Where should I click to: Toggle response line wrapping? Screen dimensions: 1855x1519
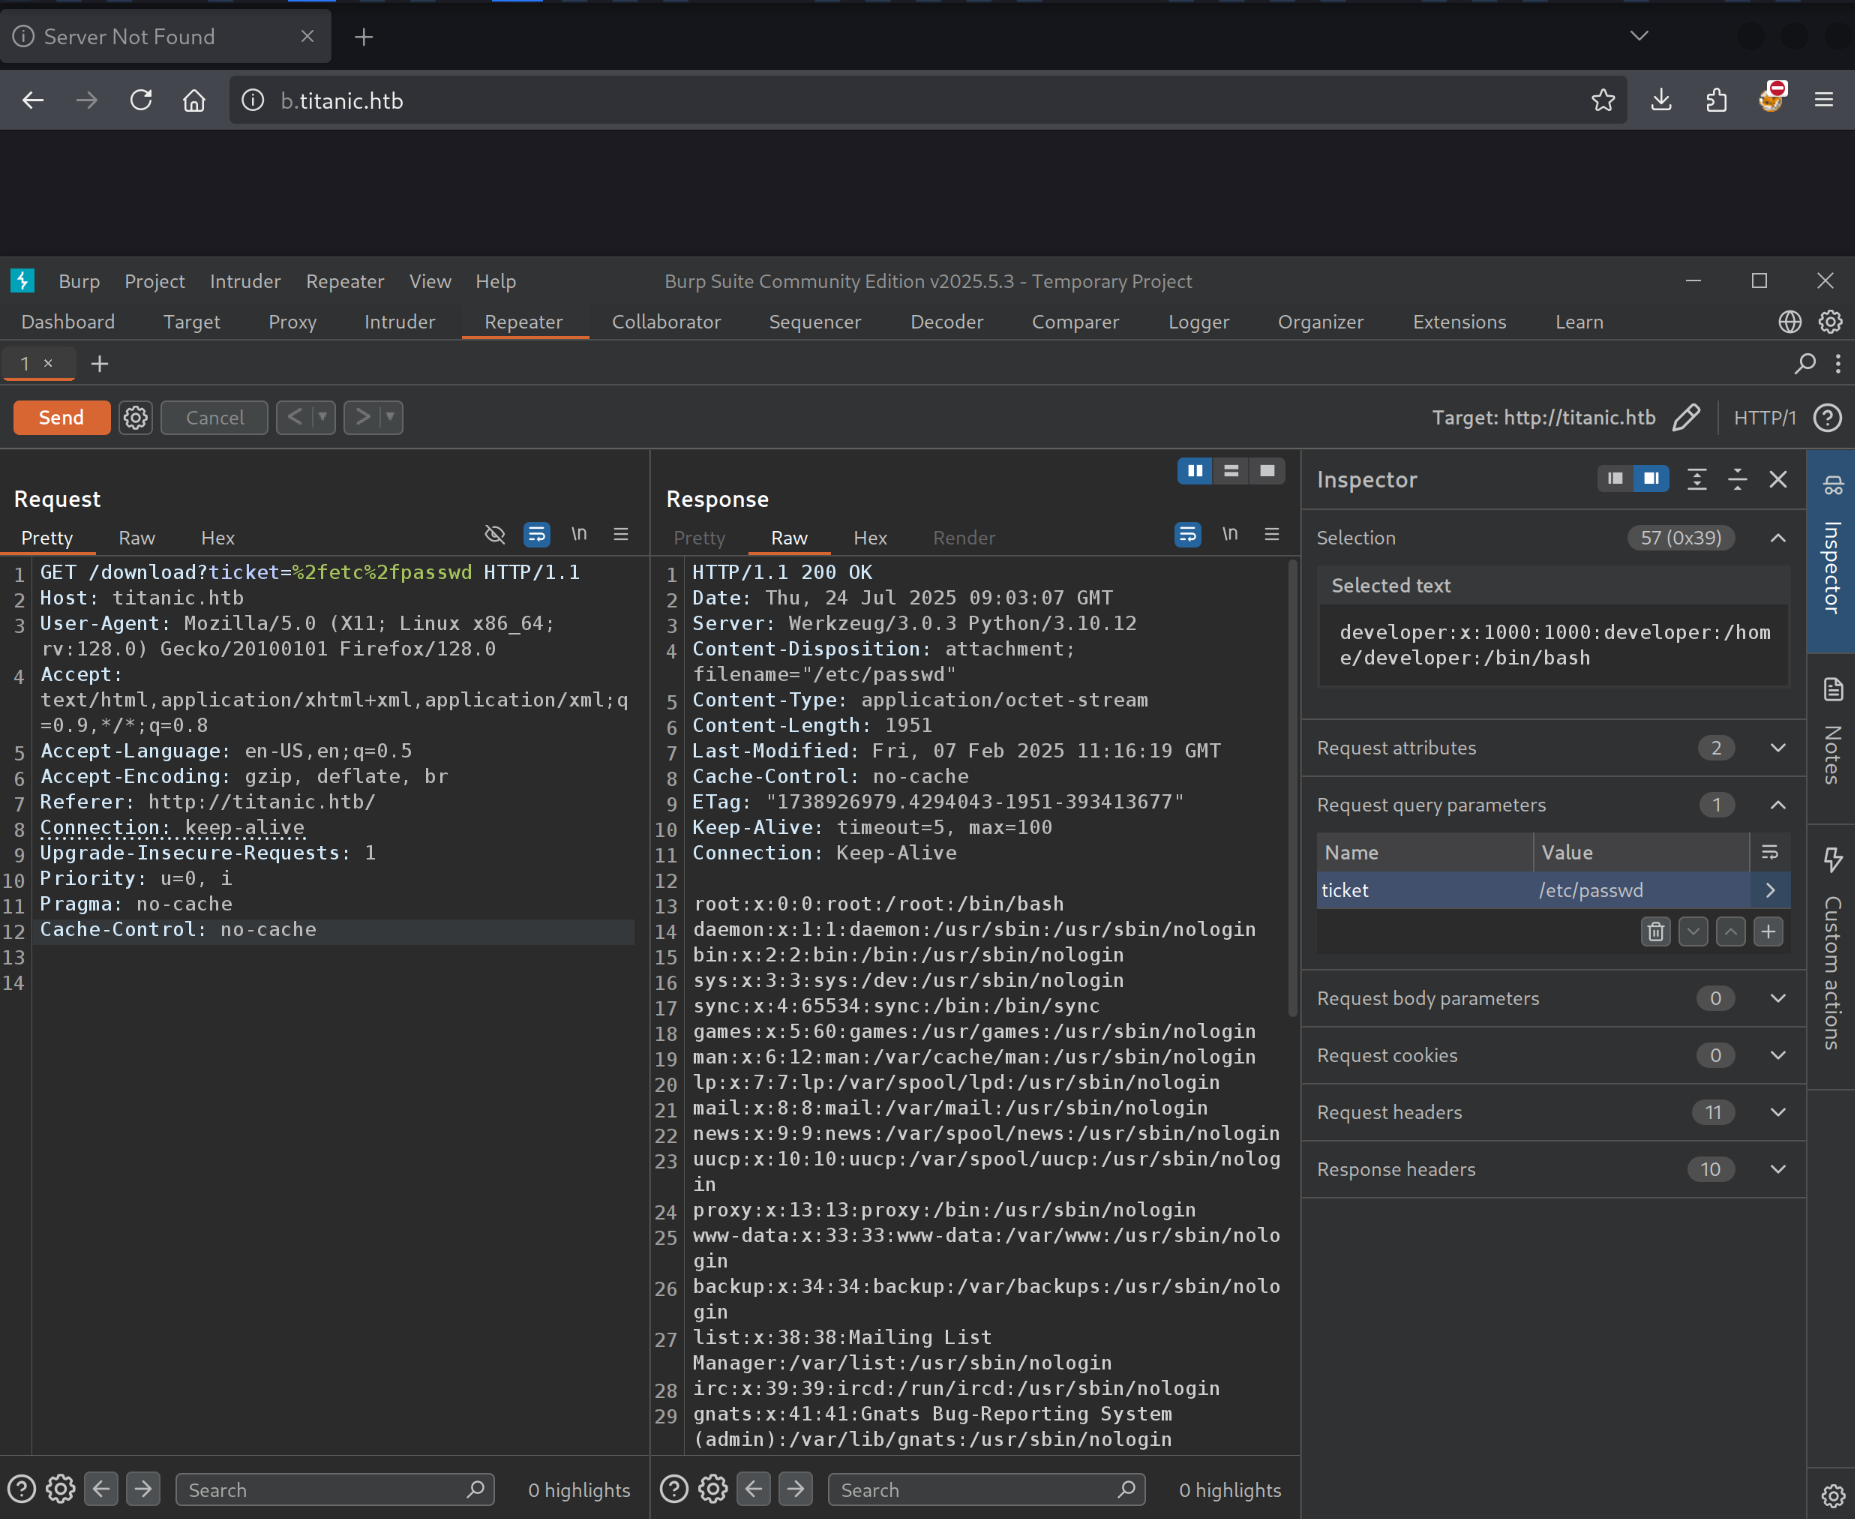1188,534
